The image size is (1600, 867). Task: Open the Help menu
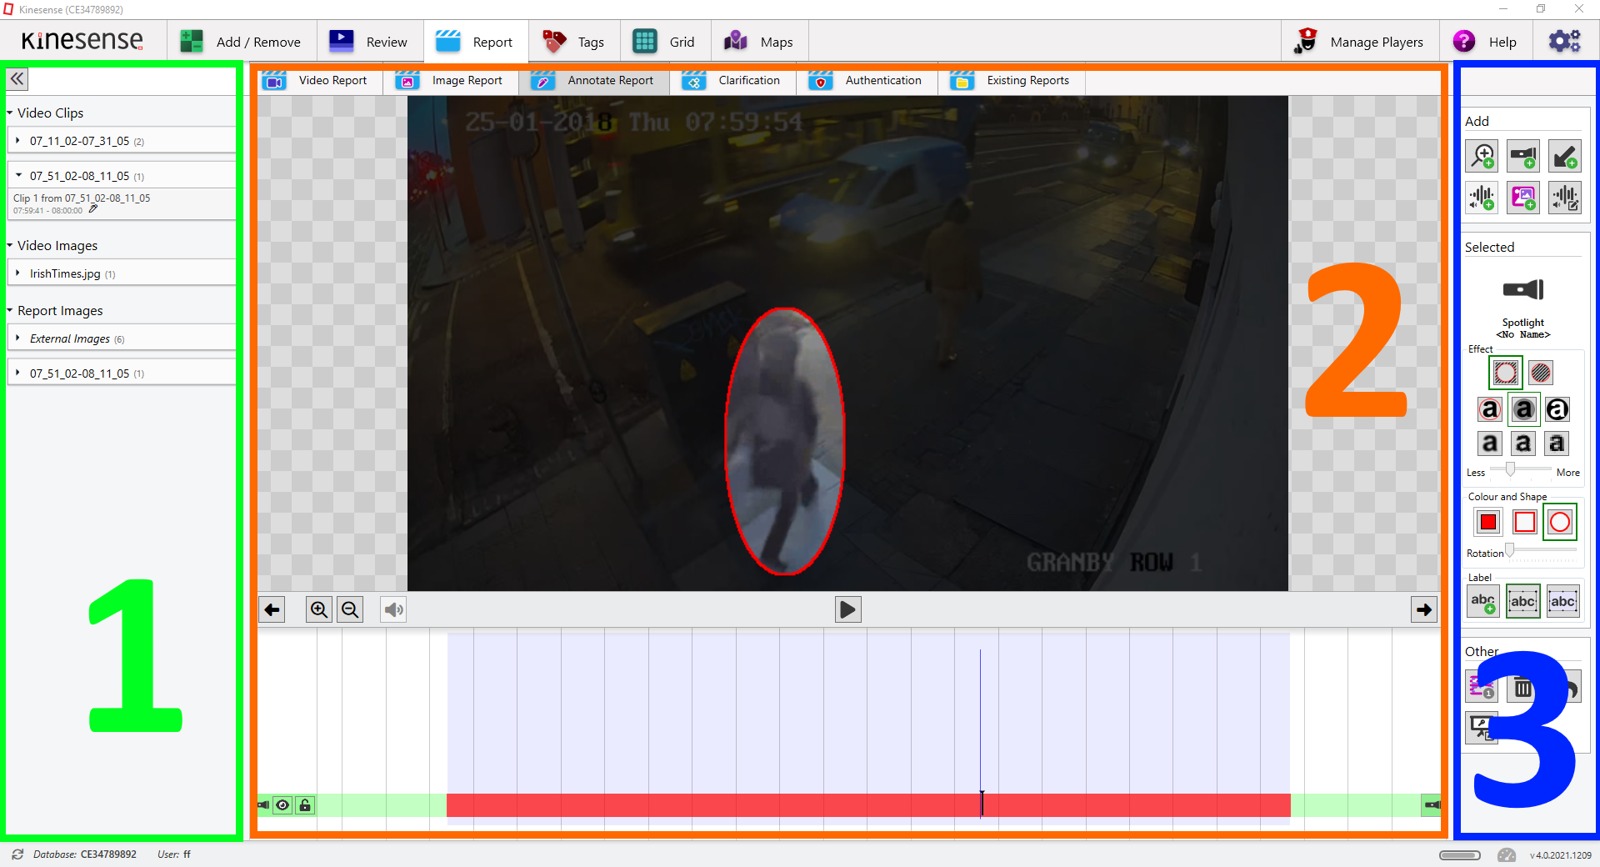click(x=1485, y=42)
